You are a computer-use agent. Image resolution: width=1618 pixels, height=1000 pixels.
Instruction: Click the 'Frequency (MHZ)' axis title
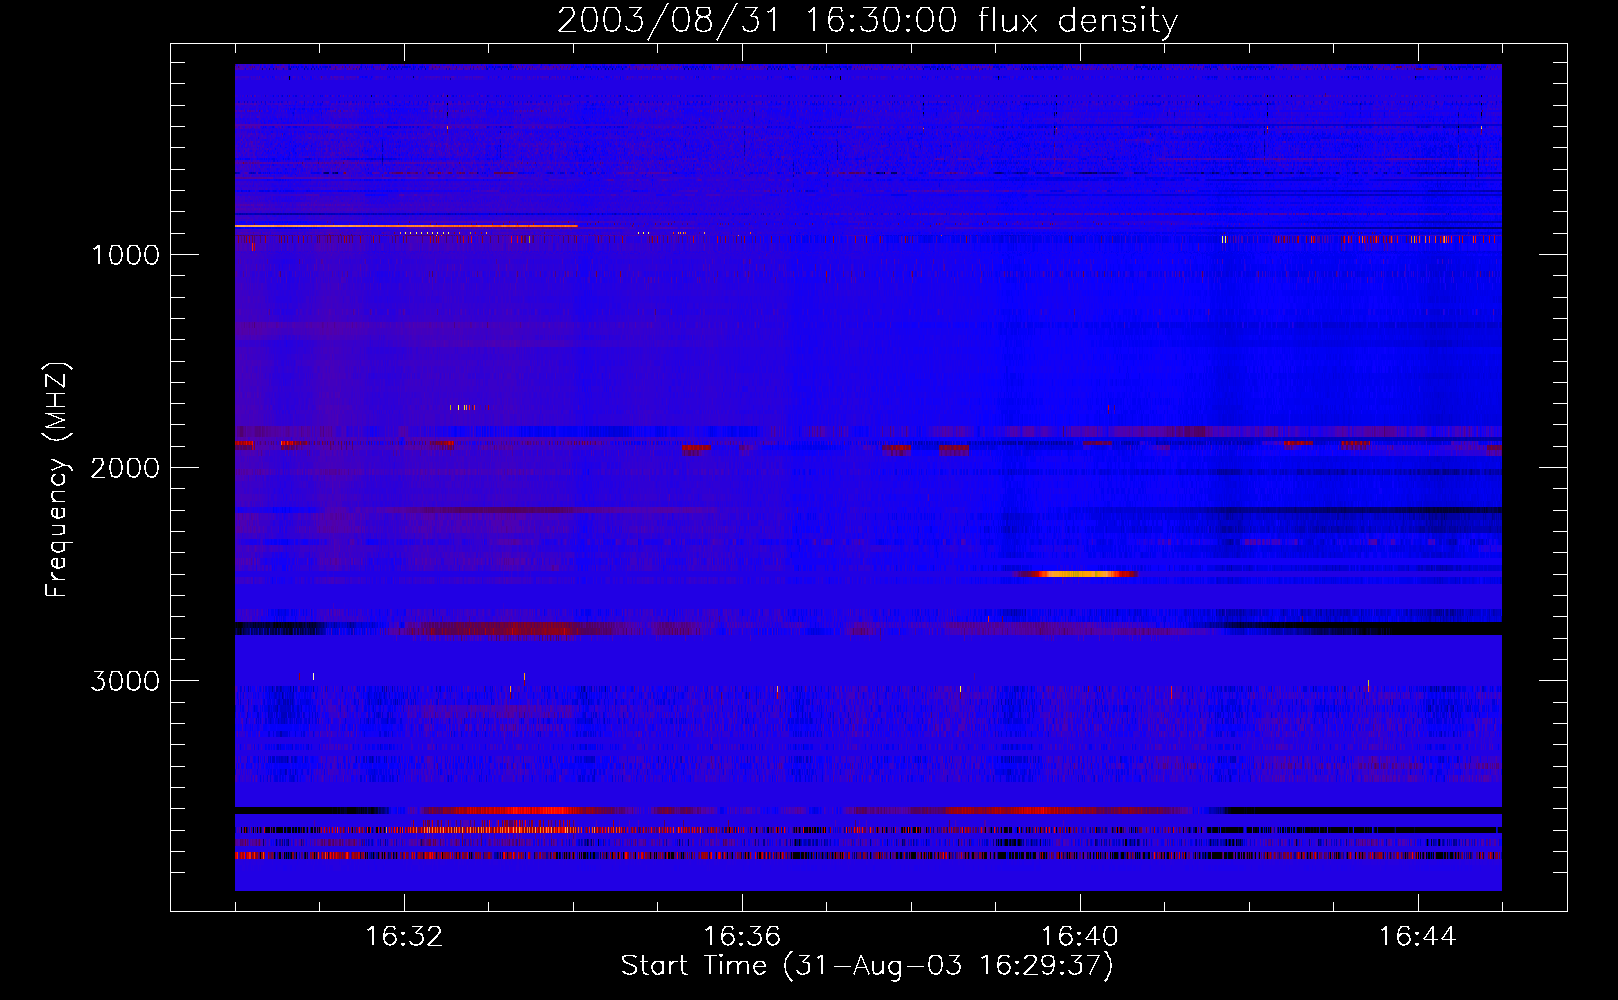(x=57, y=480)
